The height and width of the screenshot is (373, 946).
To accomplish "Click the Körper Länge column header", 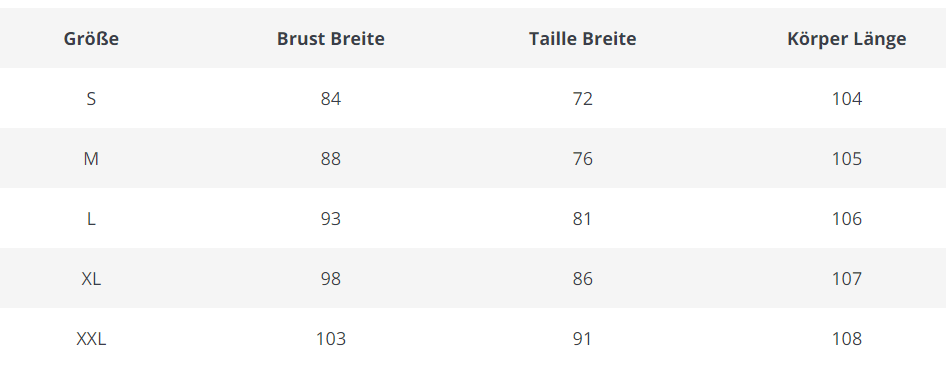I will [846, 39].
